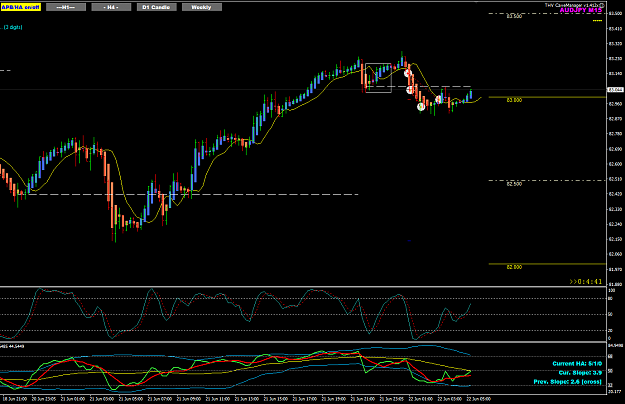Click the 21 Jun 15:00 time axis label
The image size is (625, 404).
[x=275, y=399]
